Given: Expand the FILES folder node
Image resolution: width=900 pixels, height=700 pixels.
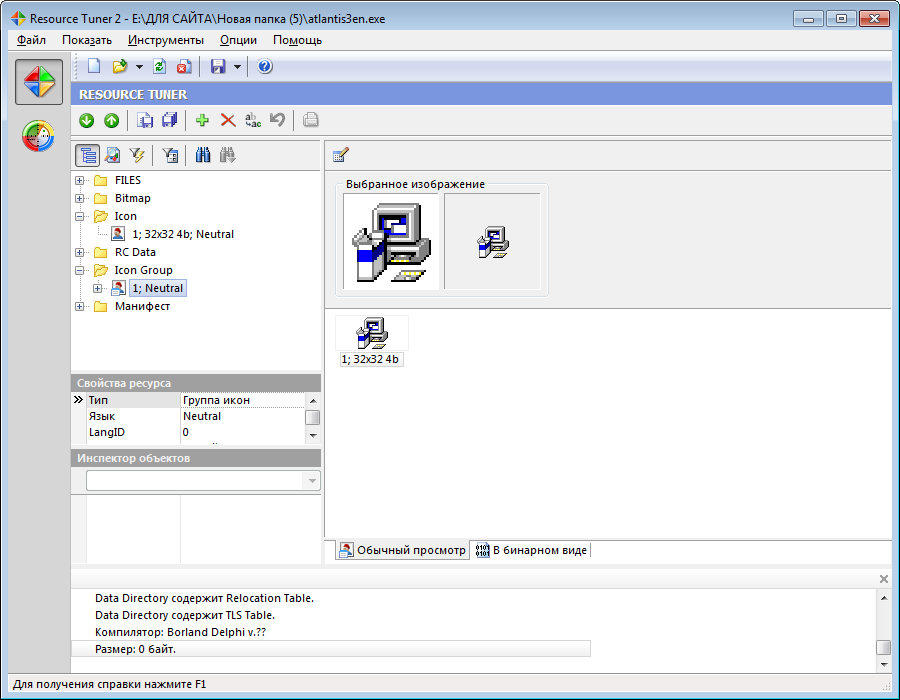Looking at the screenshot, I should pos(80,180).
